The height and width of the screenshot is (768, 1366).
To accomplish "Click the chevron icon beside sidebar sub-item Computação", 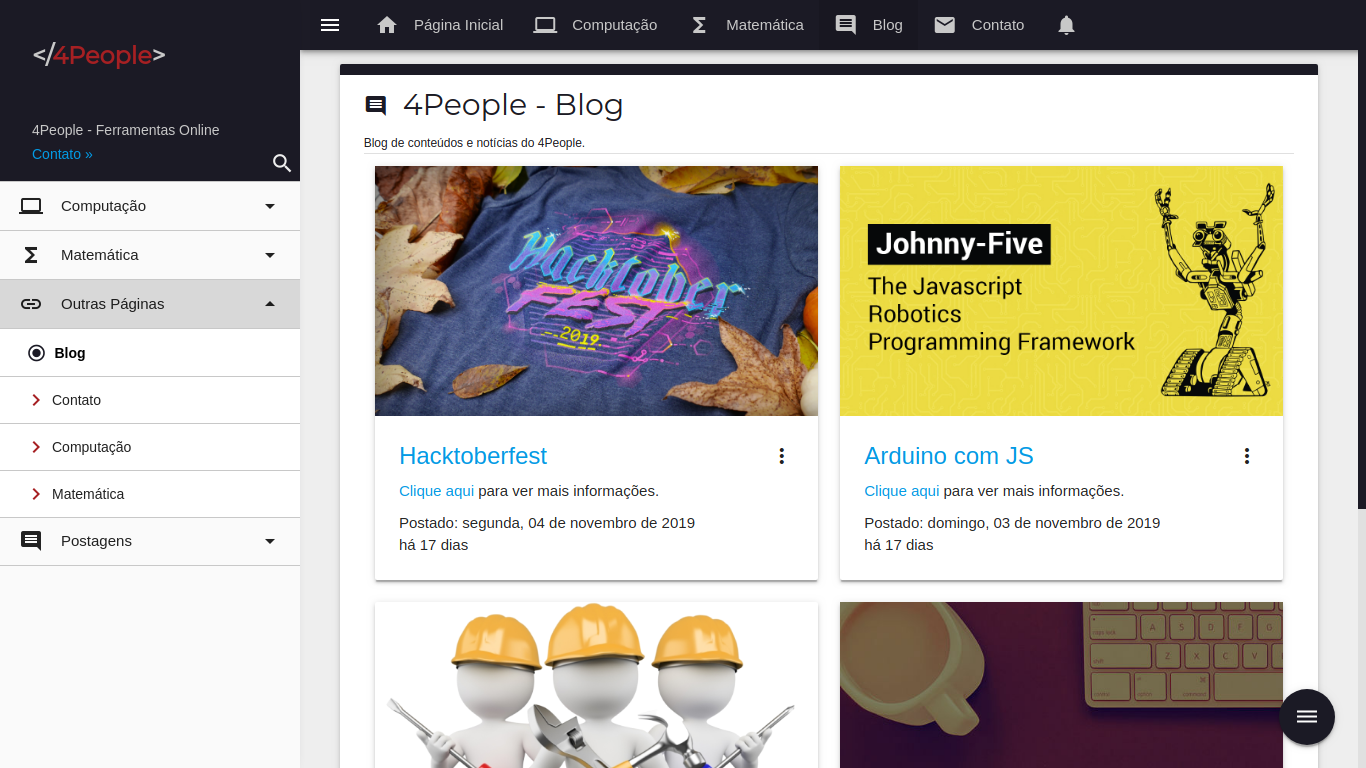I will [x=36, y=447].
